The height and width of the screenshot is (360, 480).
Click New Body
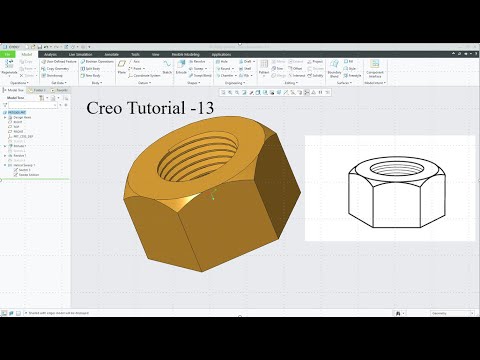pyautogui.click(x=90, y=76)
